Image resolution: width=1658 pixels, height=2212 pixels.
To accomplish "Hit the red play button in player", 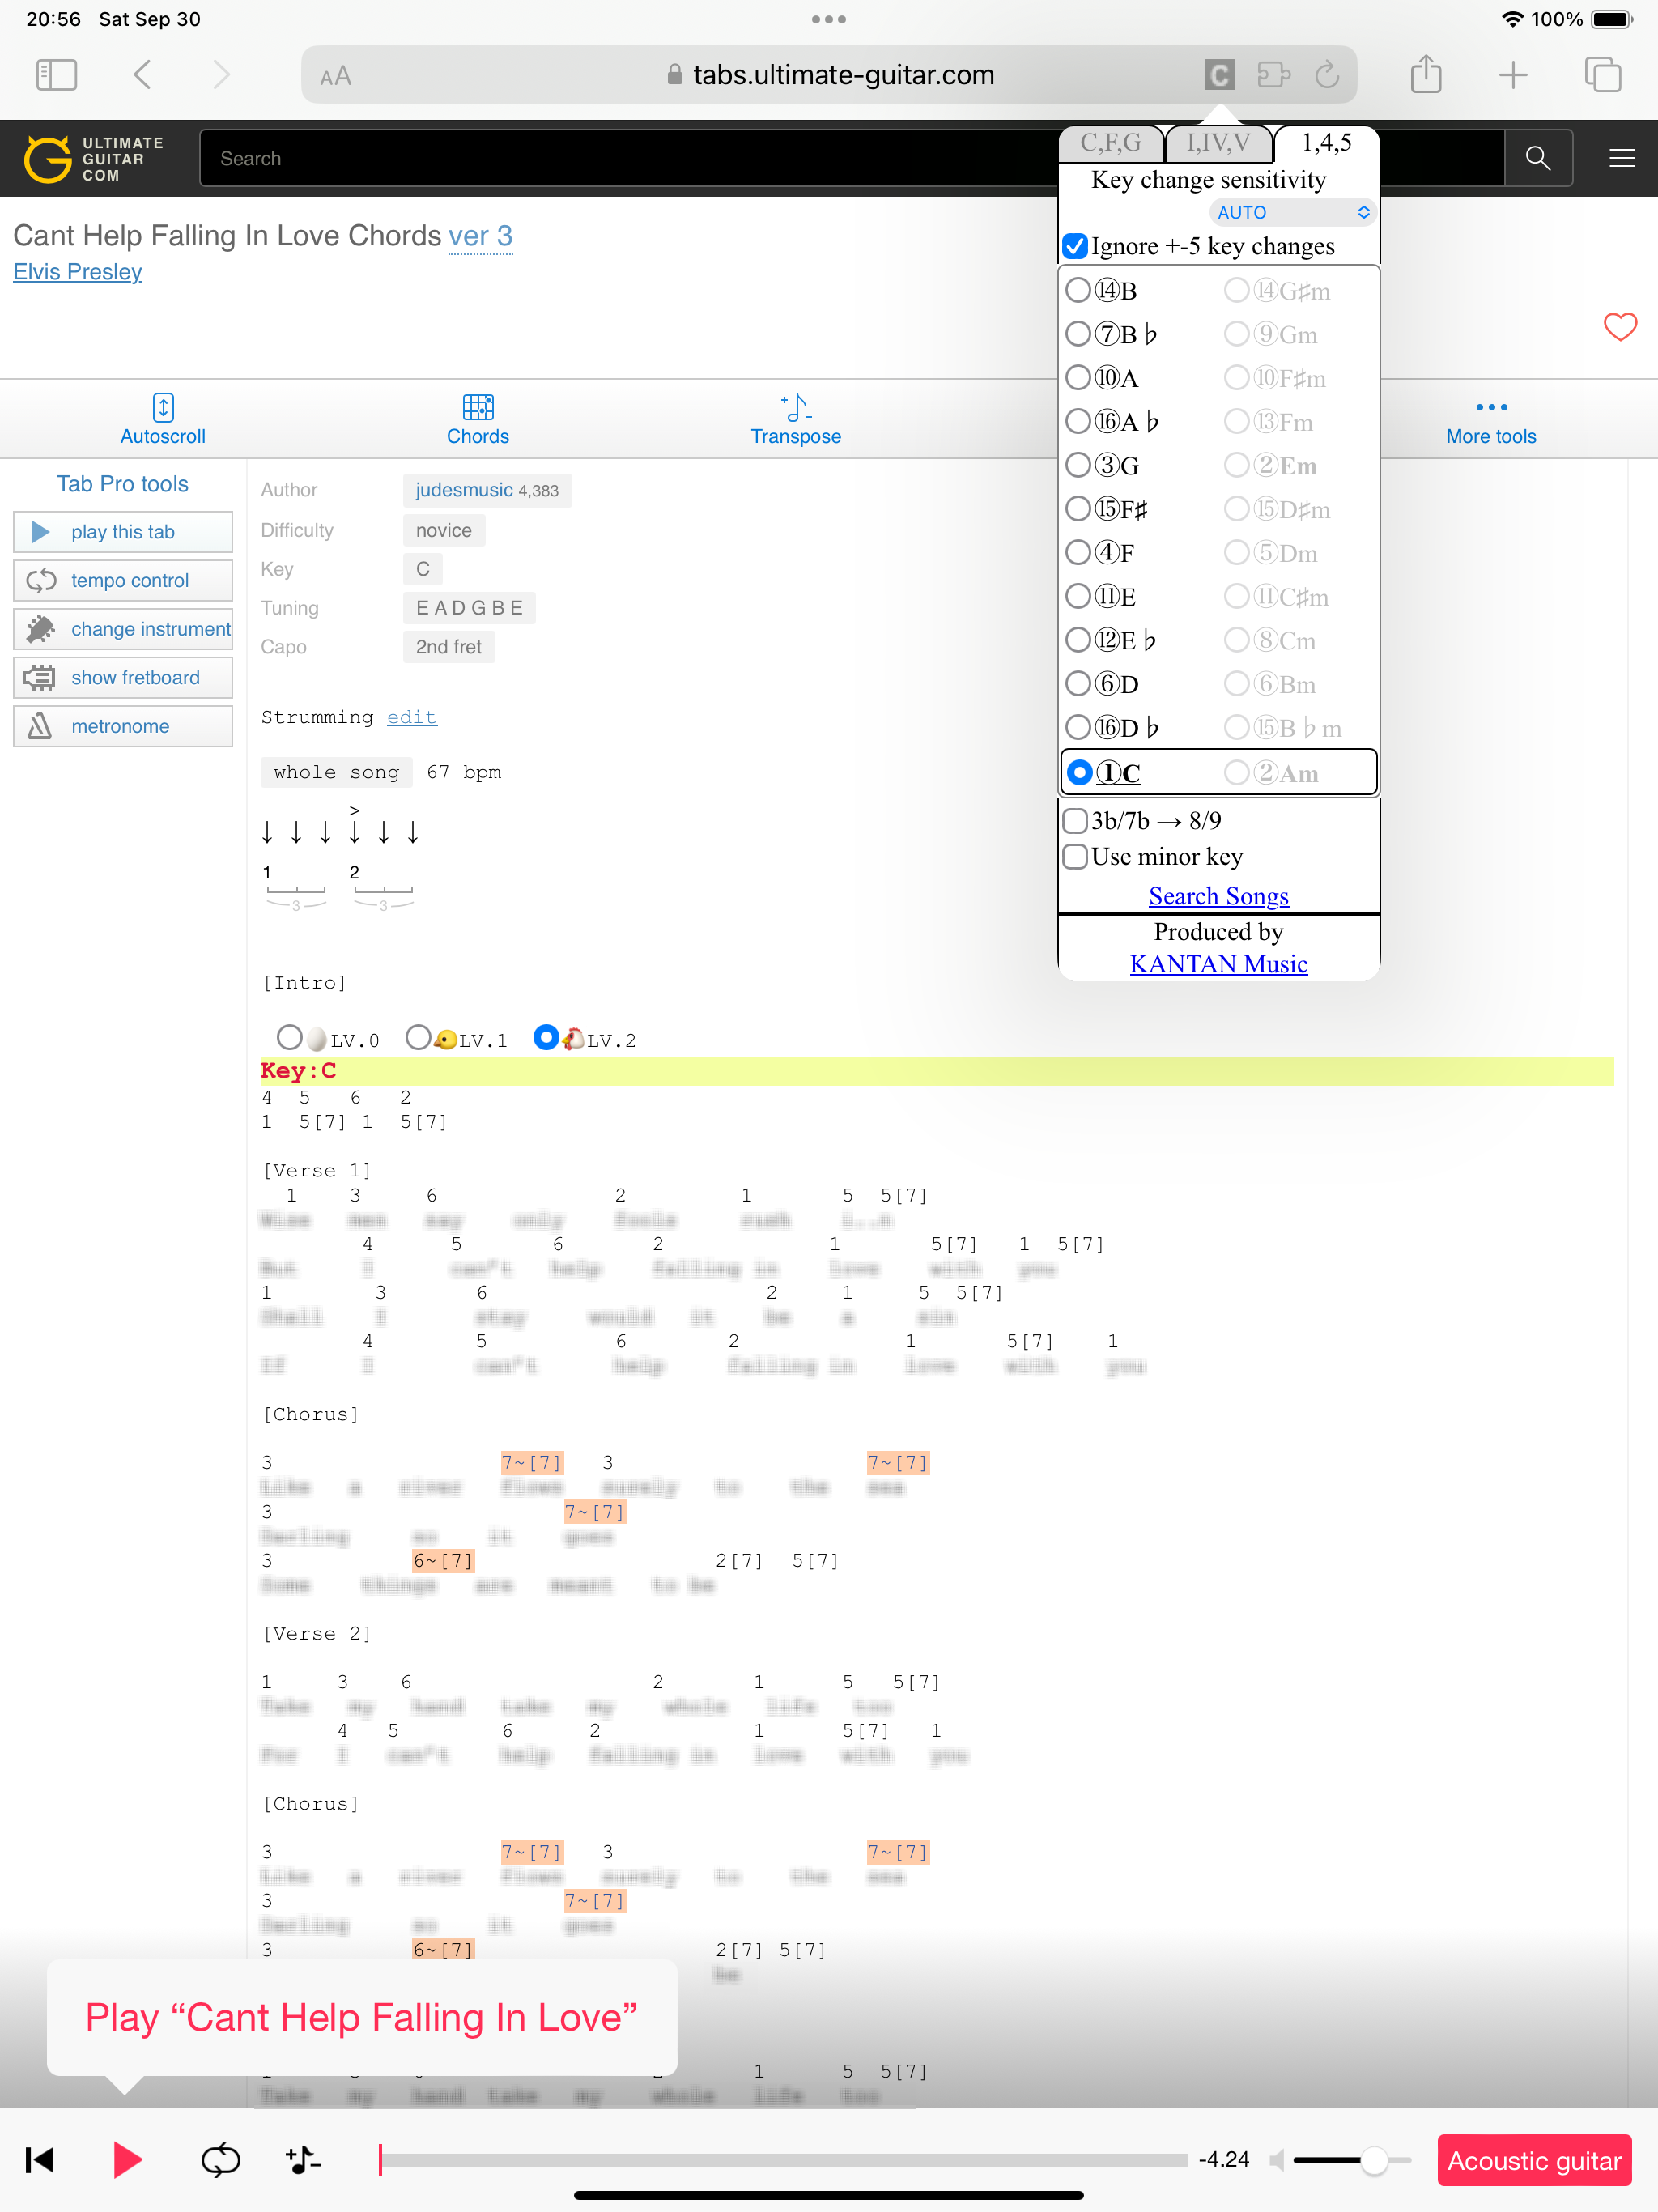I will [127, 2159].
